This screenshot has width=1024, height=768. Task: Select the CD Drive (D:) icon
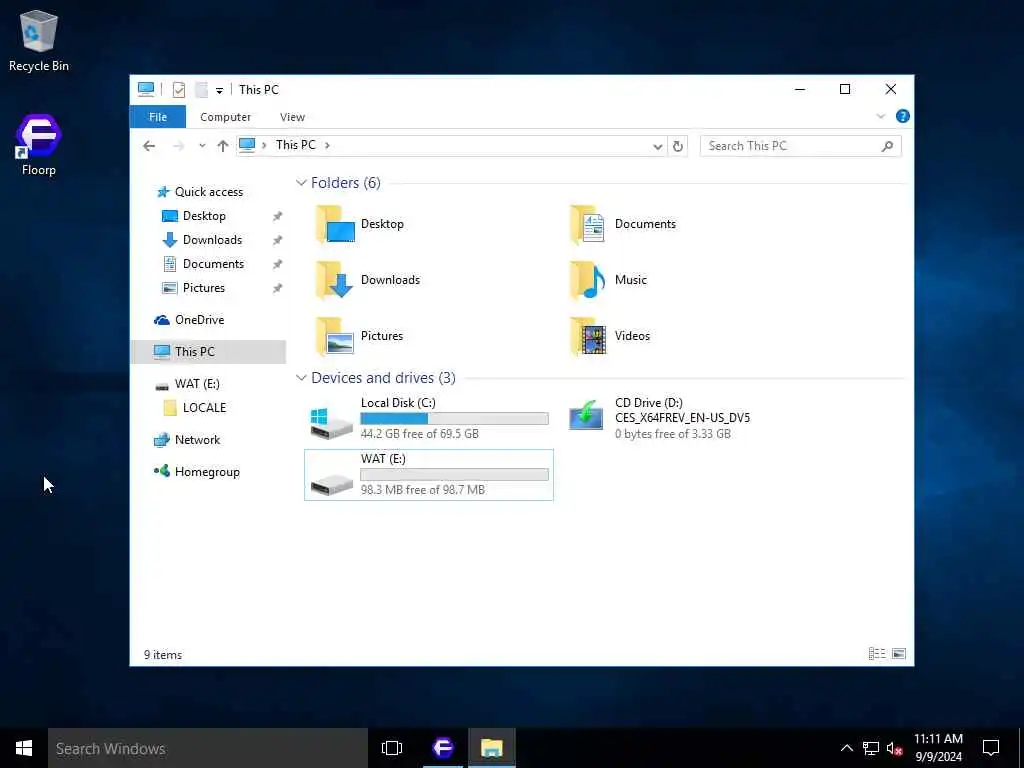[x=586, y=415]
